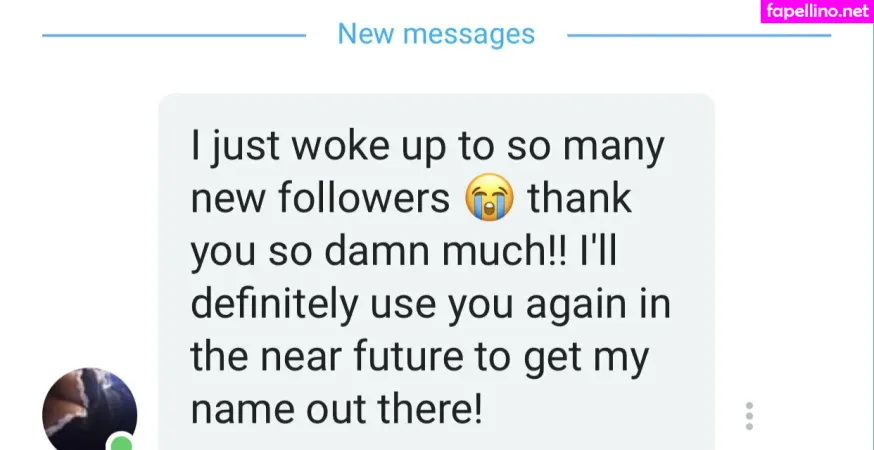Viewport: 874px width, 450px height.
Task: Click the word "thank" after the emoji
Action: point(580,200)
